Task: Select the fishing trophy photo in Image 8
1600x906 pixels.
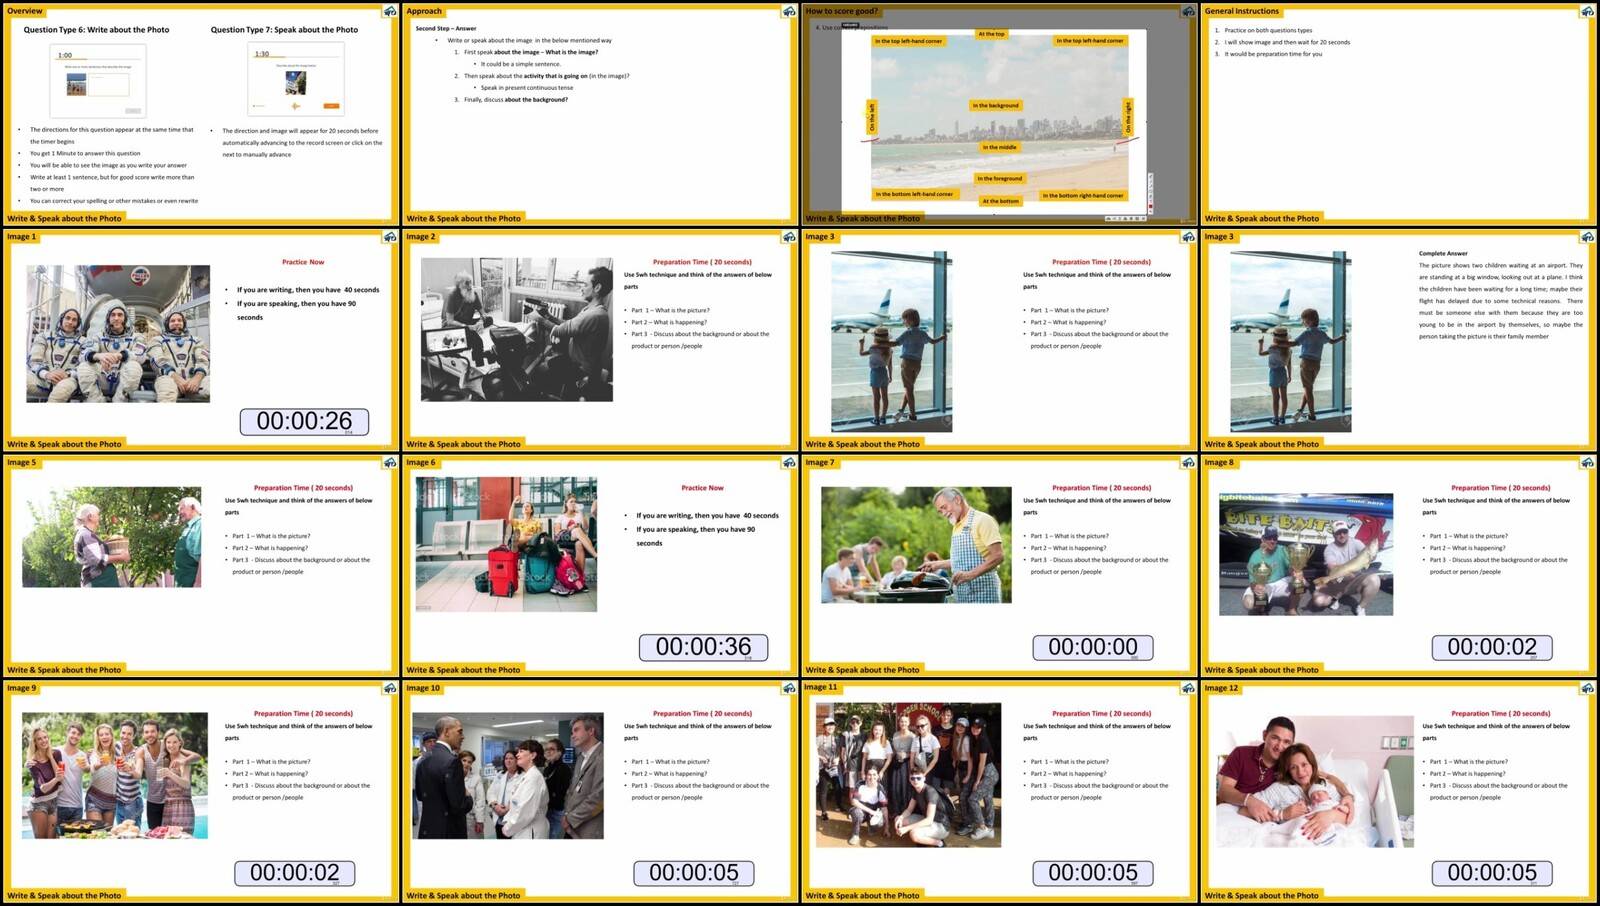Action: point(1306,554)
